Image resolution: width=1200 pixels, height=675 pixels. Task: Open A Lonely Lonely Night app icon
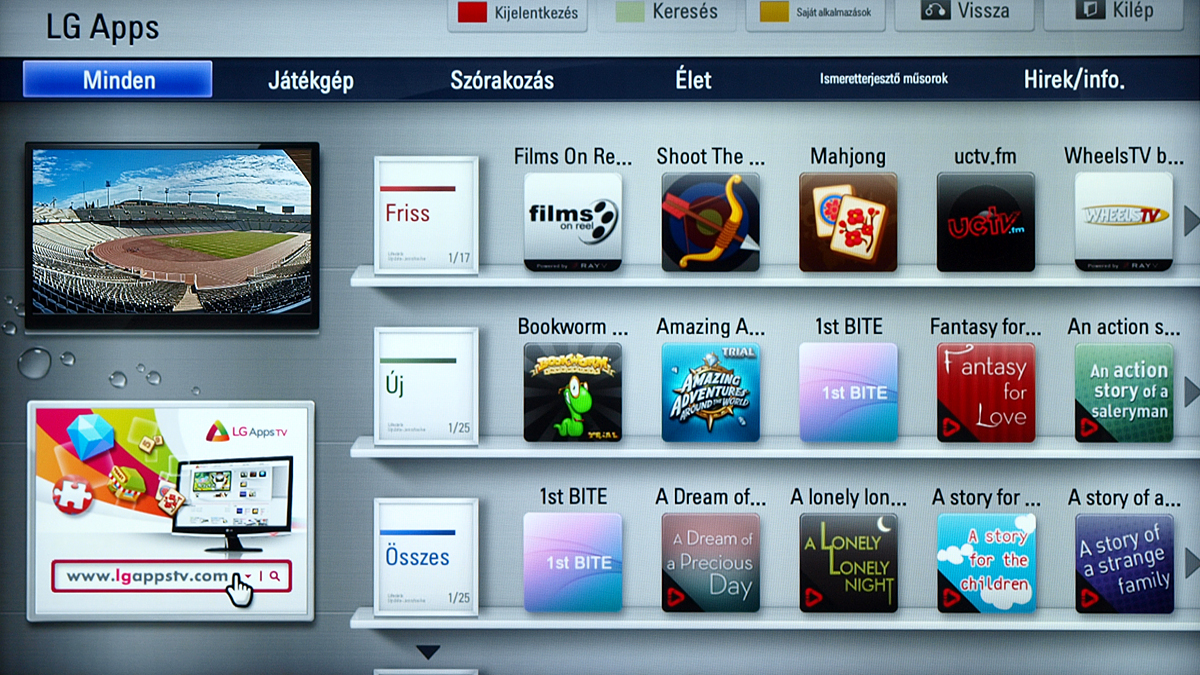(x=849, y=563)
